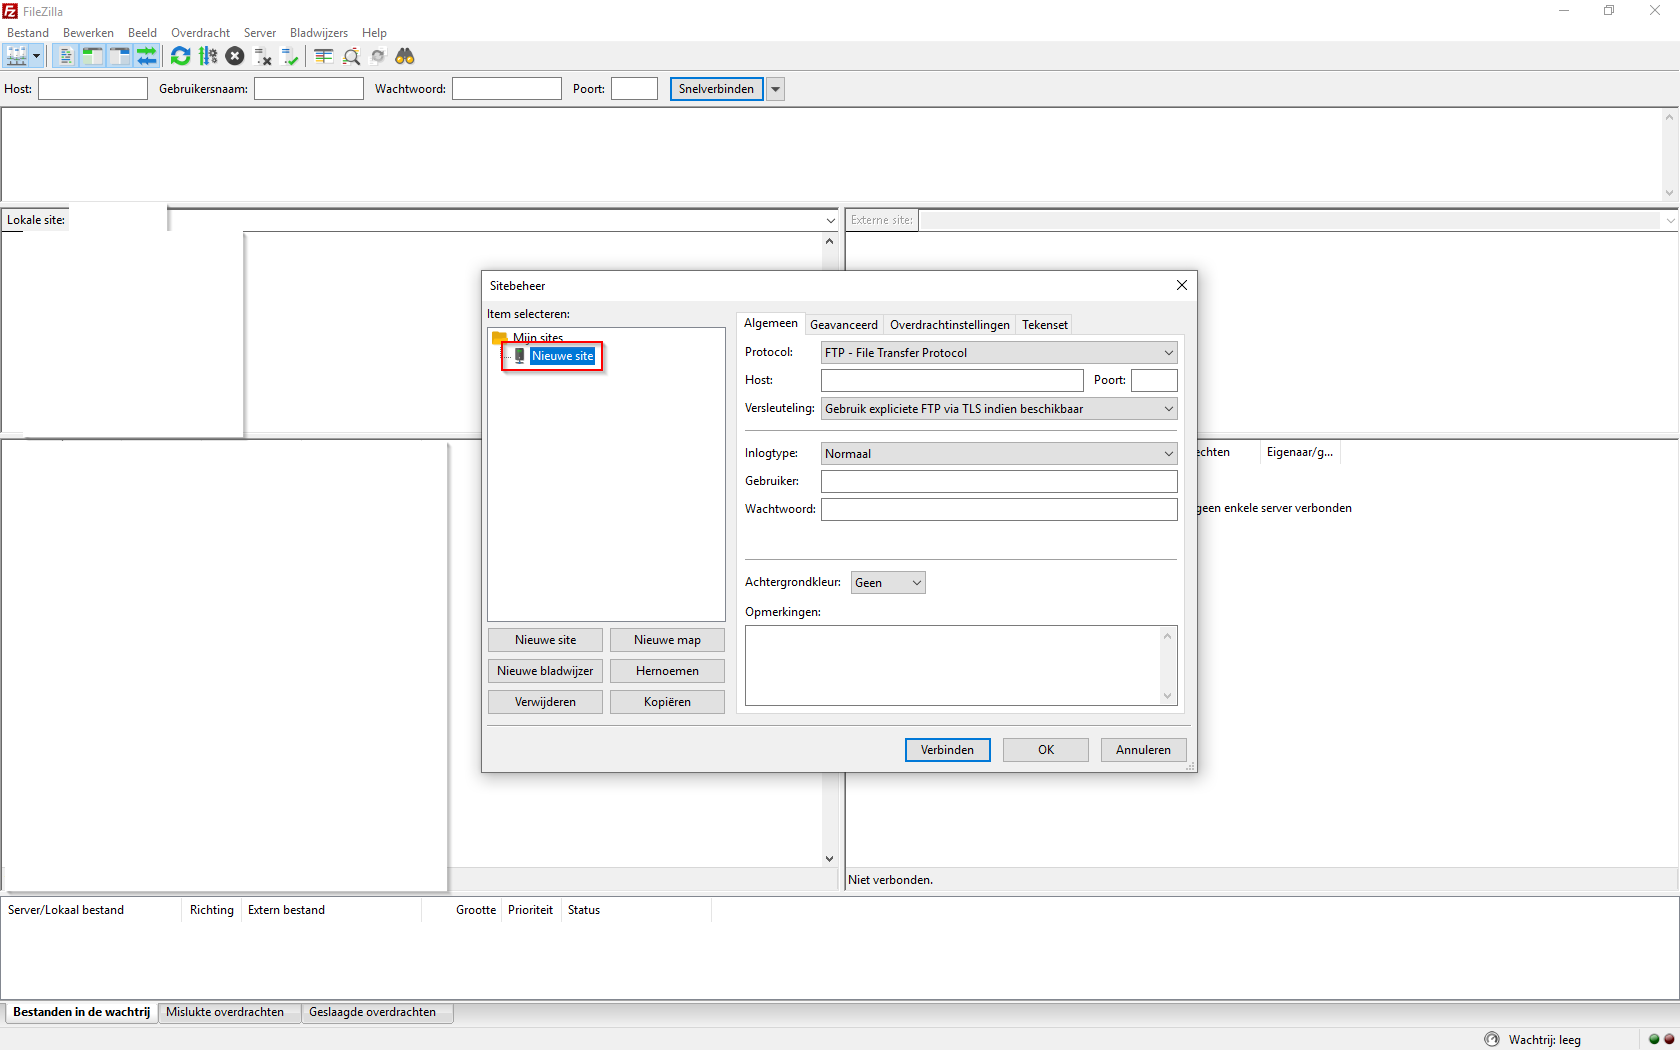The height and width of the screenshot is (1050, 1680).
Task: Click the Opmerkingen text area
Action: pos(961,666)
